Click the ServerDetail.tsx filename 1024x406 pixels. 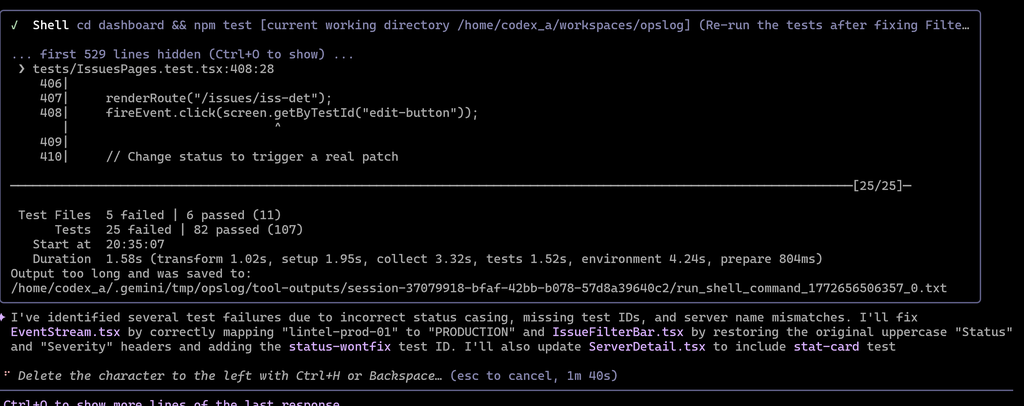click(x=647, y=347)
